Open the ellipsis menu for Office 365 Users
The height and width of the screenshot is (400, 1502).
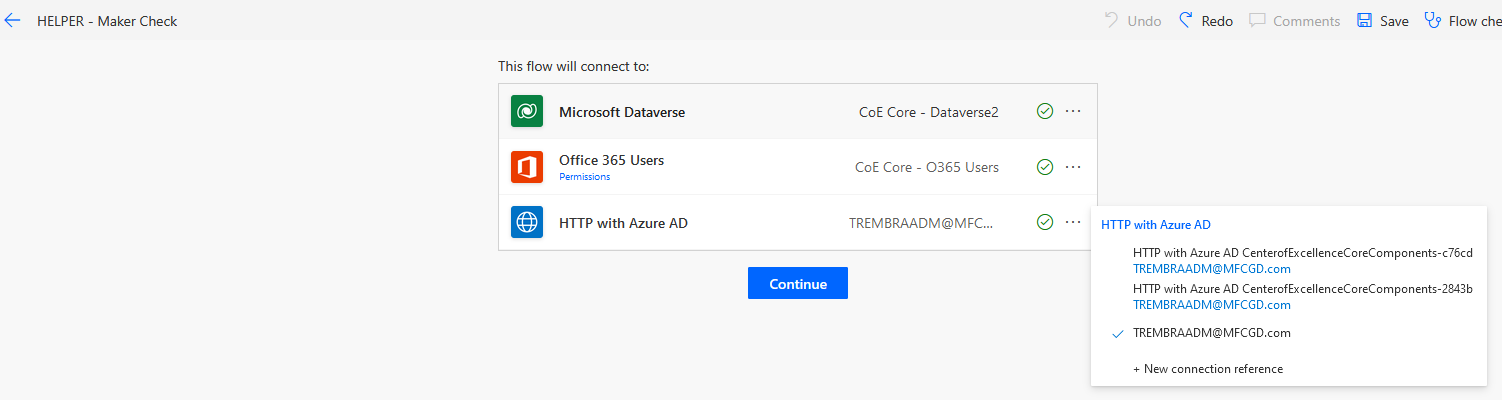tap(1073, 167)
